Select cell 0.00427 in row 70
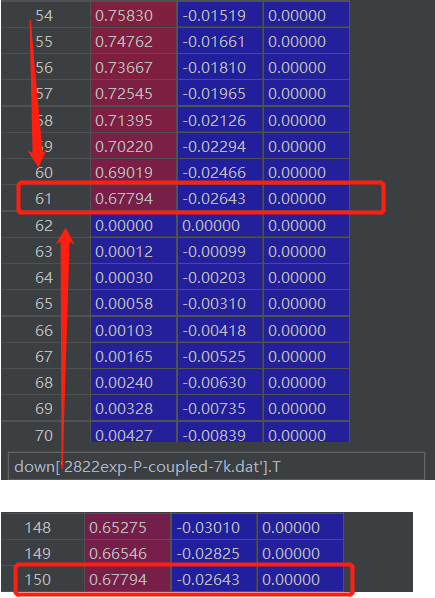This screenshot has height=598, width=435. [x=133, y=433]
